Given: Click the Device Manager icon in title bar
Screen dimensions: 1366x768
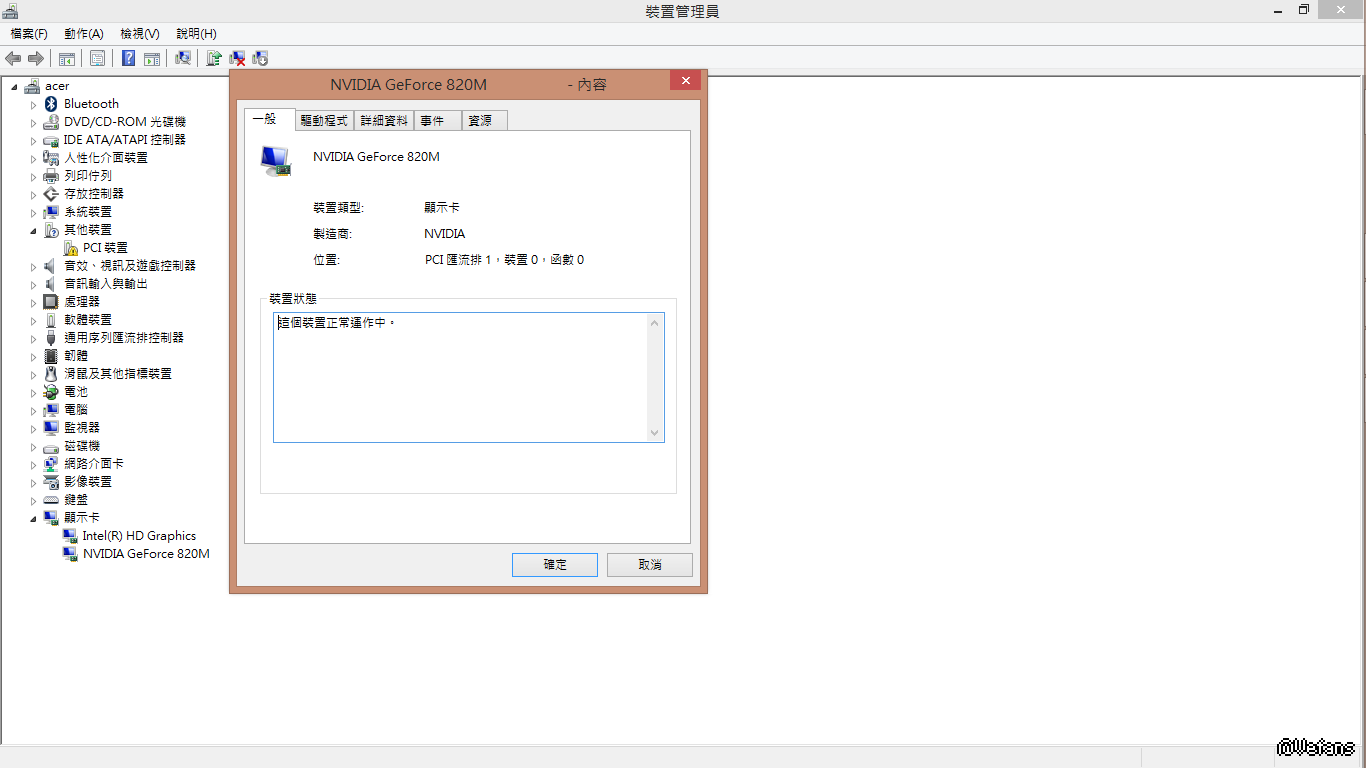Looking at the screenshot, I should point(10,11).
